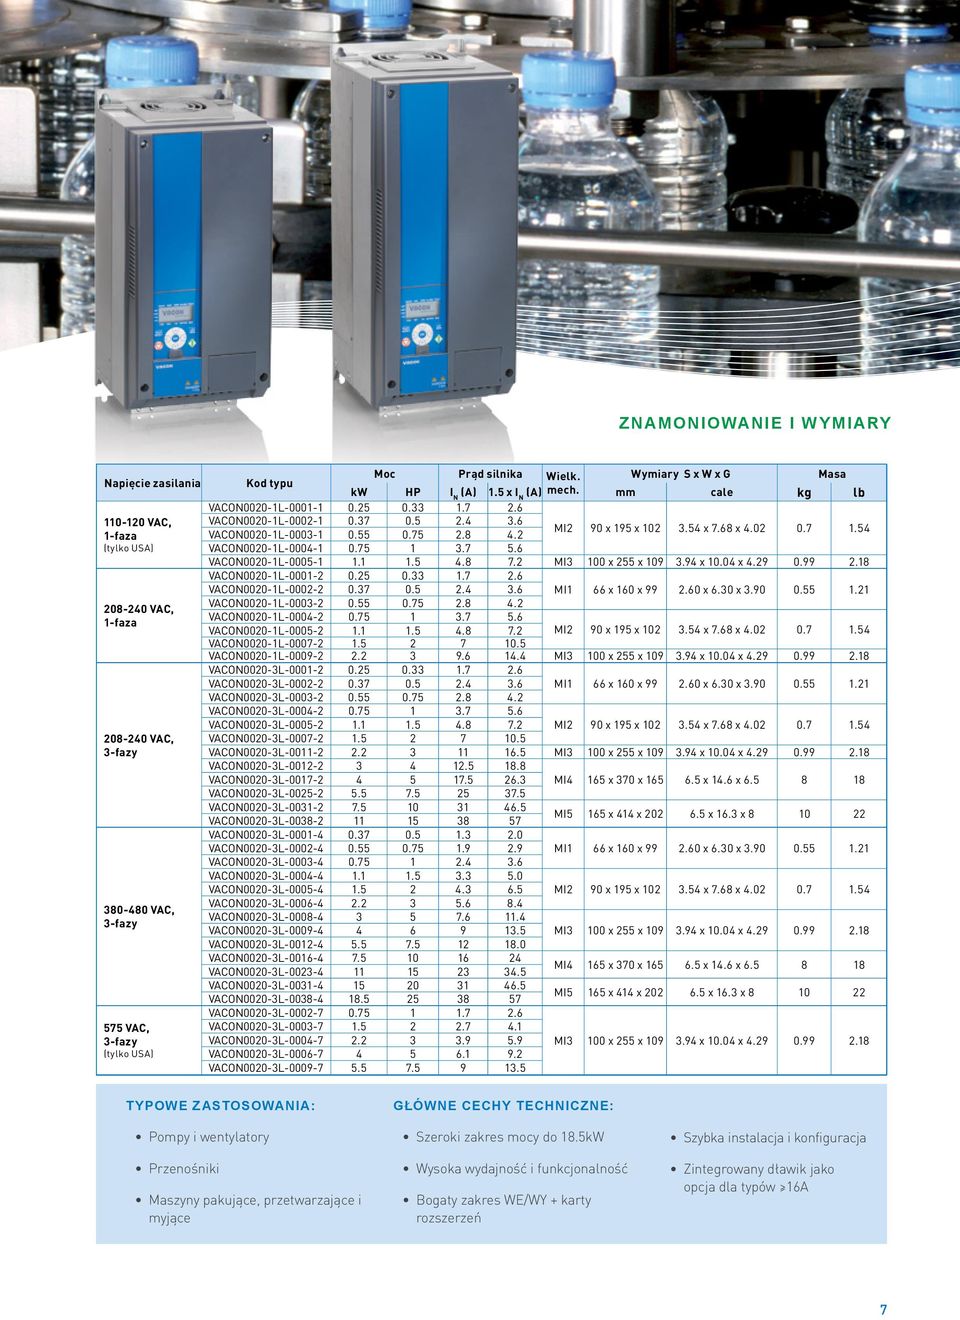Screen dimensions: 960x1320
Task: Select the 208-240 VAC, 3-fazy row label
Action: coord(138,746)
